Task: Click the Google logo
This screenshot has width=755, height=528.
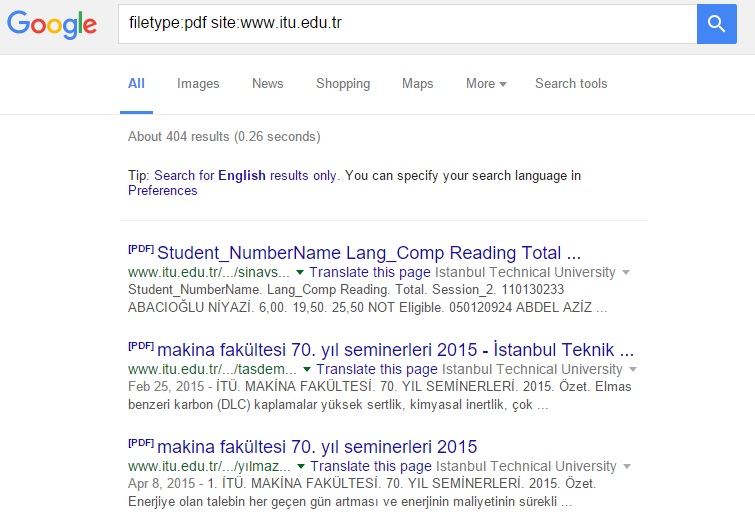Action: (x=52, y=24)
